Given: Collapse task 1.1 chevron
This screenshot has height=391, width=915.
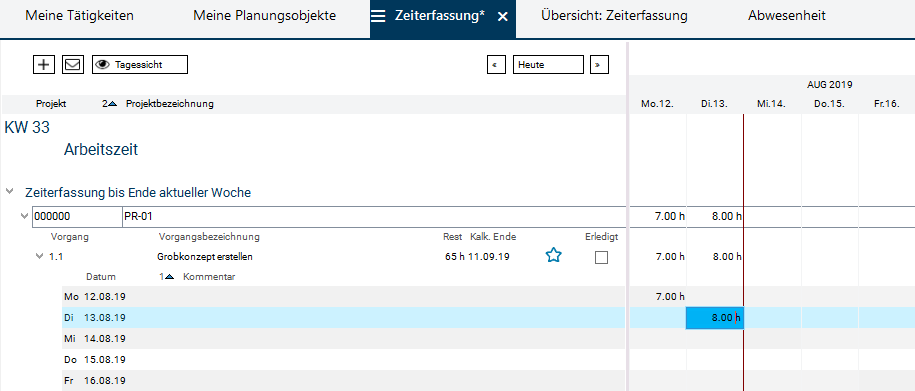Looking at the screenshot, I should (40, 256).
